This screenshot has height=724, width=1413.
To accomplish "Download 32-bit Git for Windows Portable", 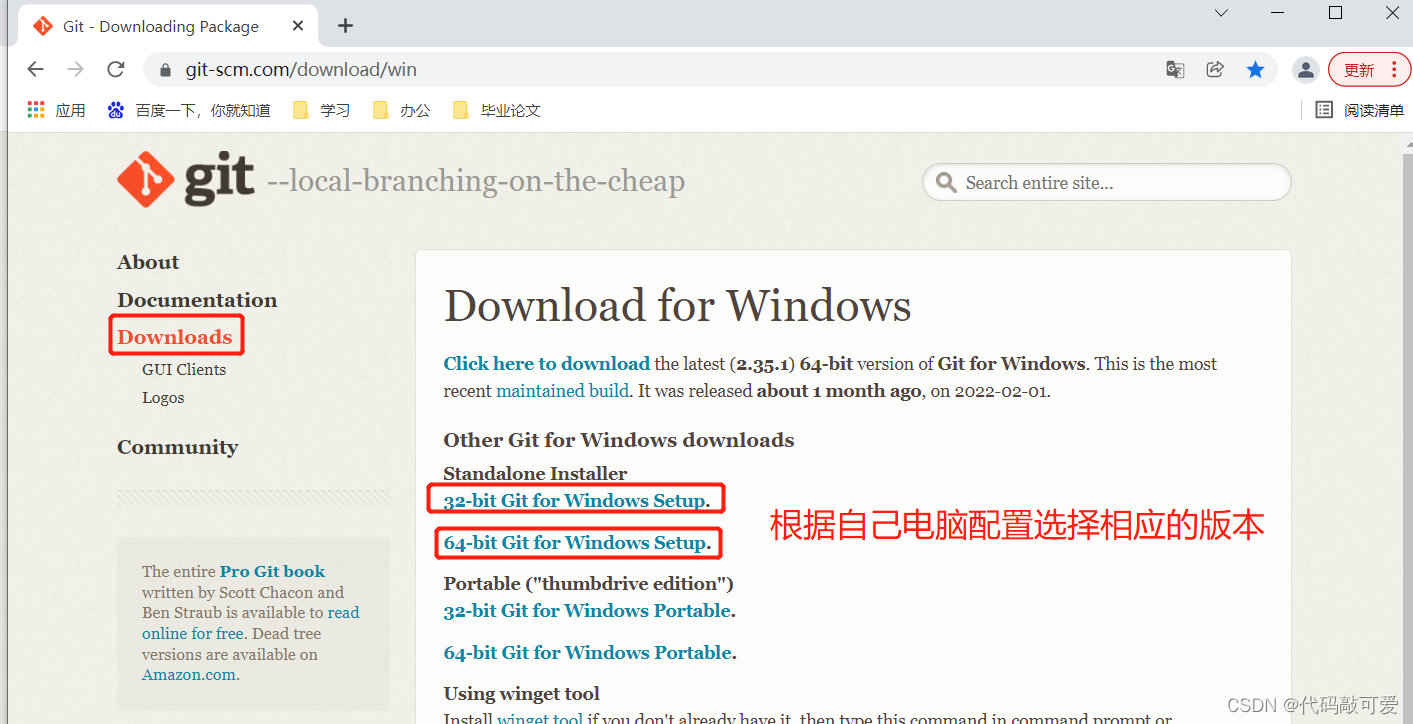I will pyautogui.click(x=588, y=611).
